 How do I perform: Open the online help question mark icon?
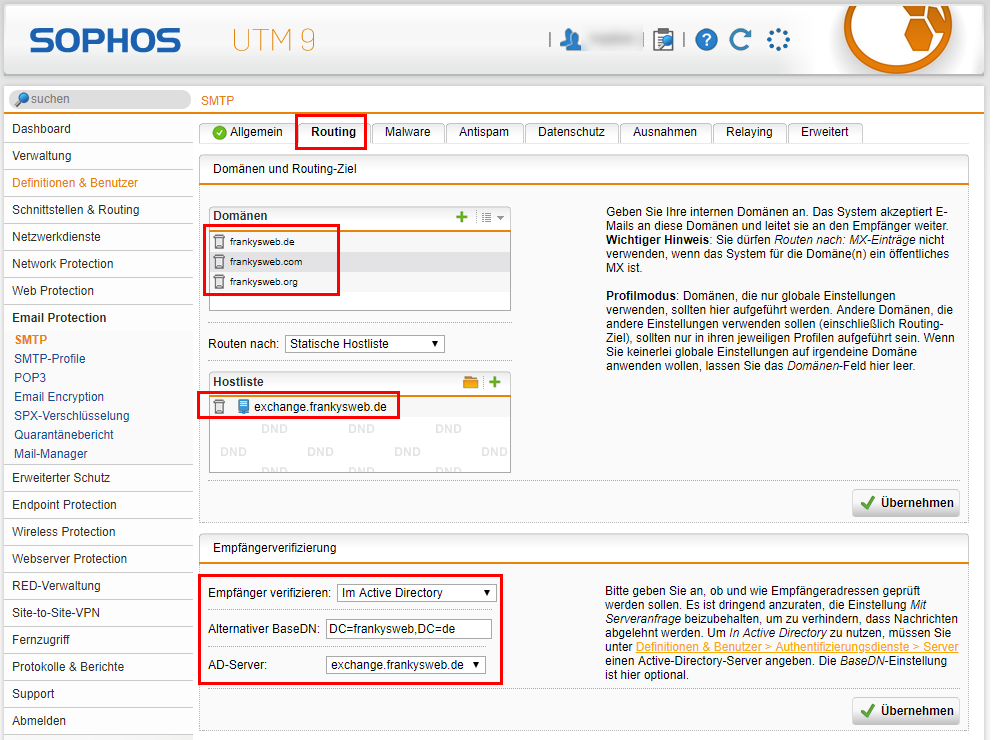pos(707,40)
